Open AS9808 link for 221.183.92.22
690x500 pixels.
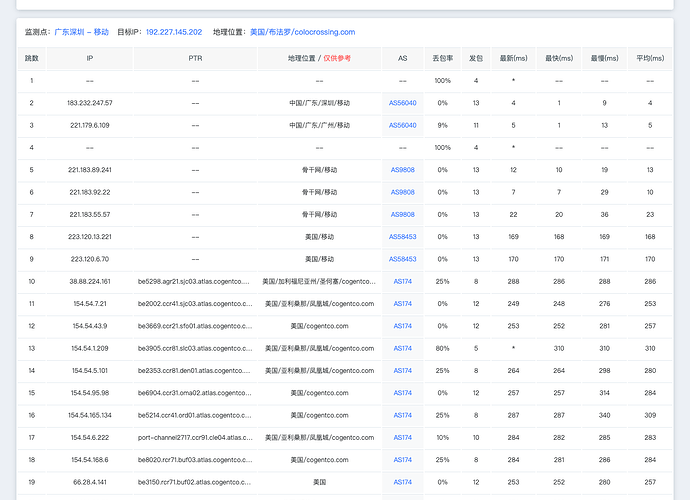click(x=403, y=192)
